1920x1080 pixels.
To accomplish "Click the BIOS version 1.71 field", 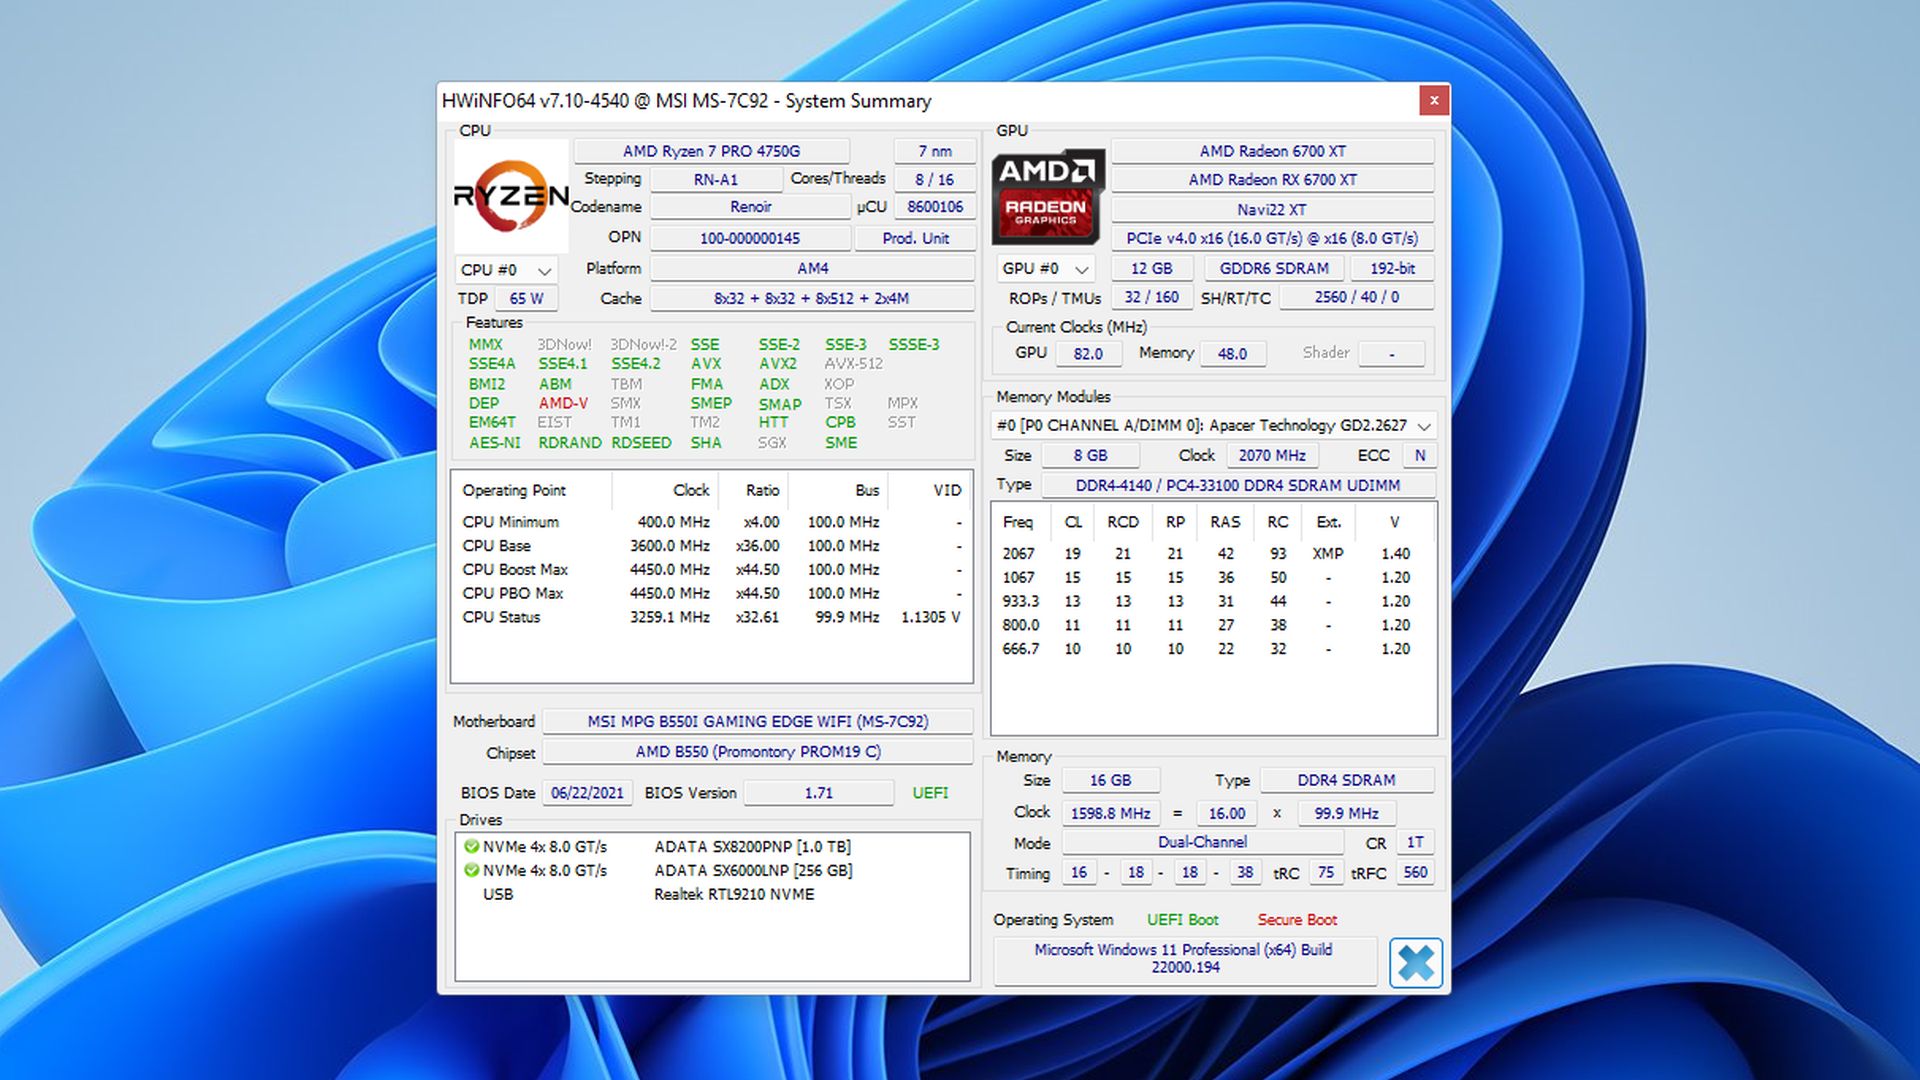I will (x=819, y=793).
